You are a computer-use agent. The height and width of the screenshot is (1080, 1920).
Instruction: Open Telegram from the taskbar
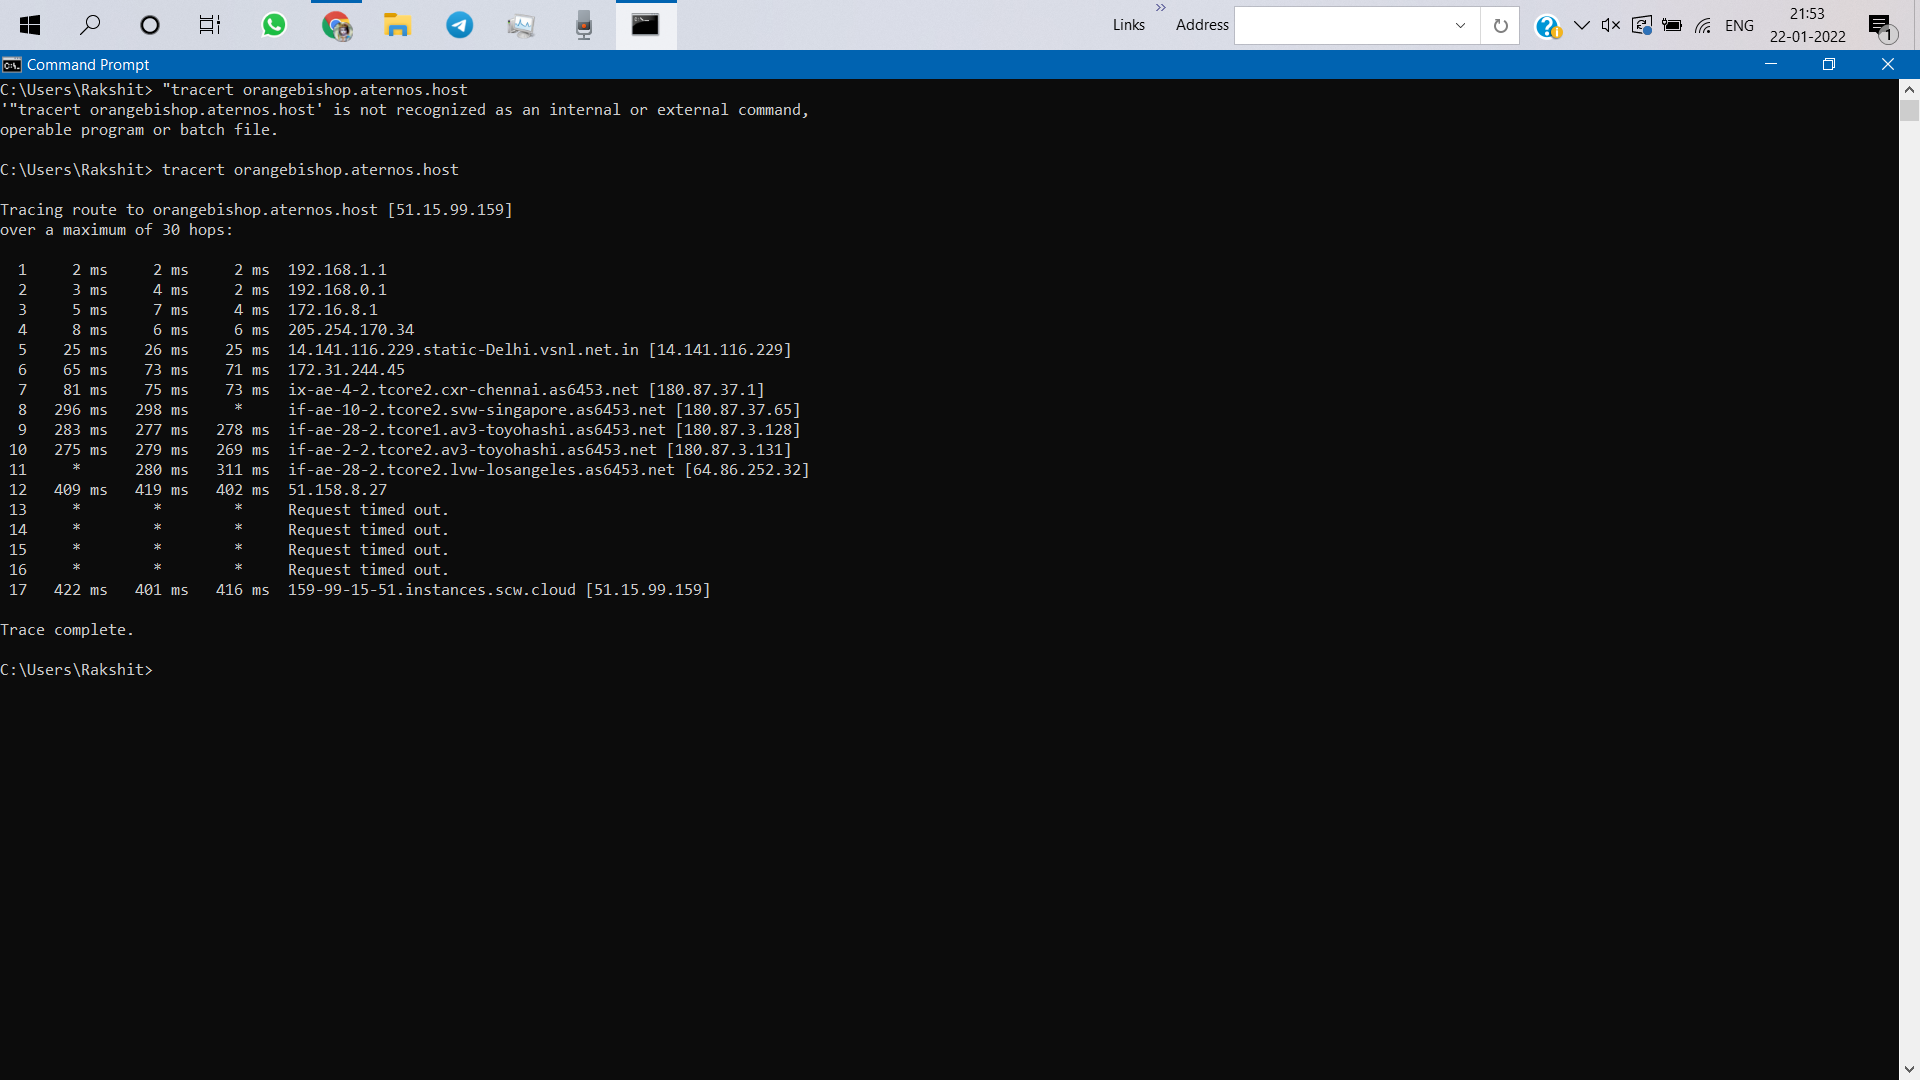pos(460,25)
